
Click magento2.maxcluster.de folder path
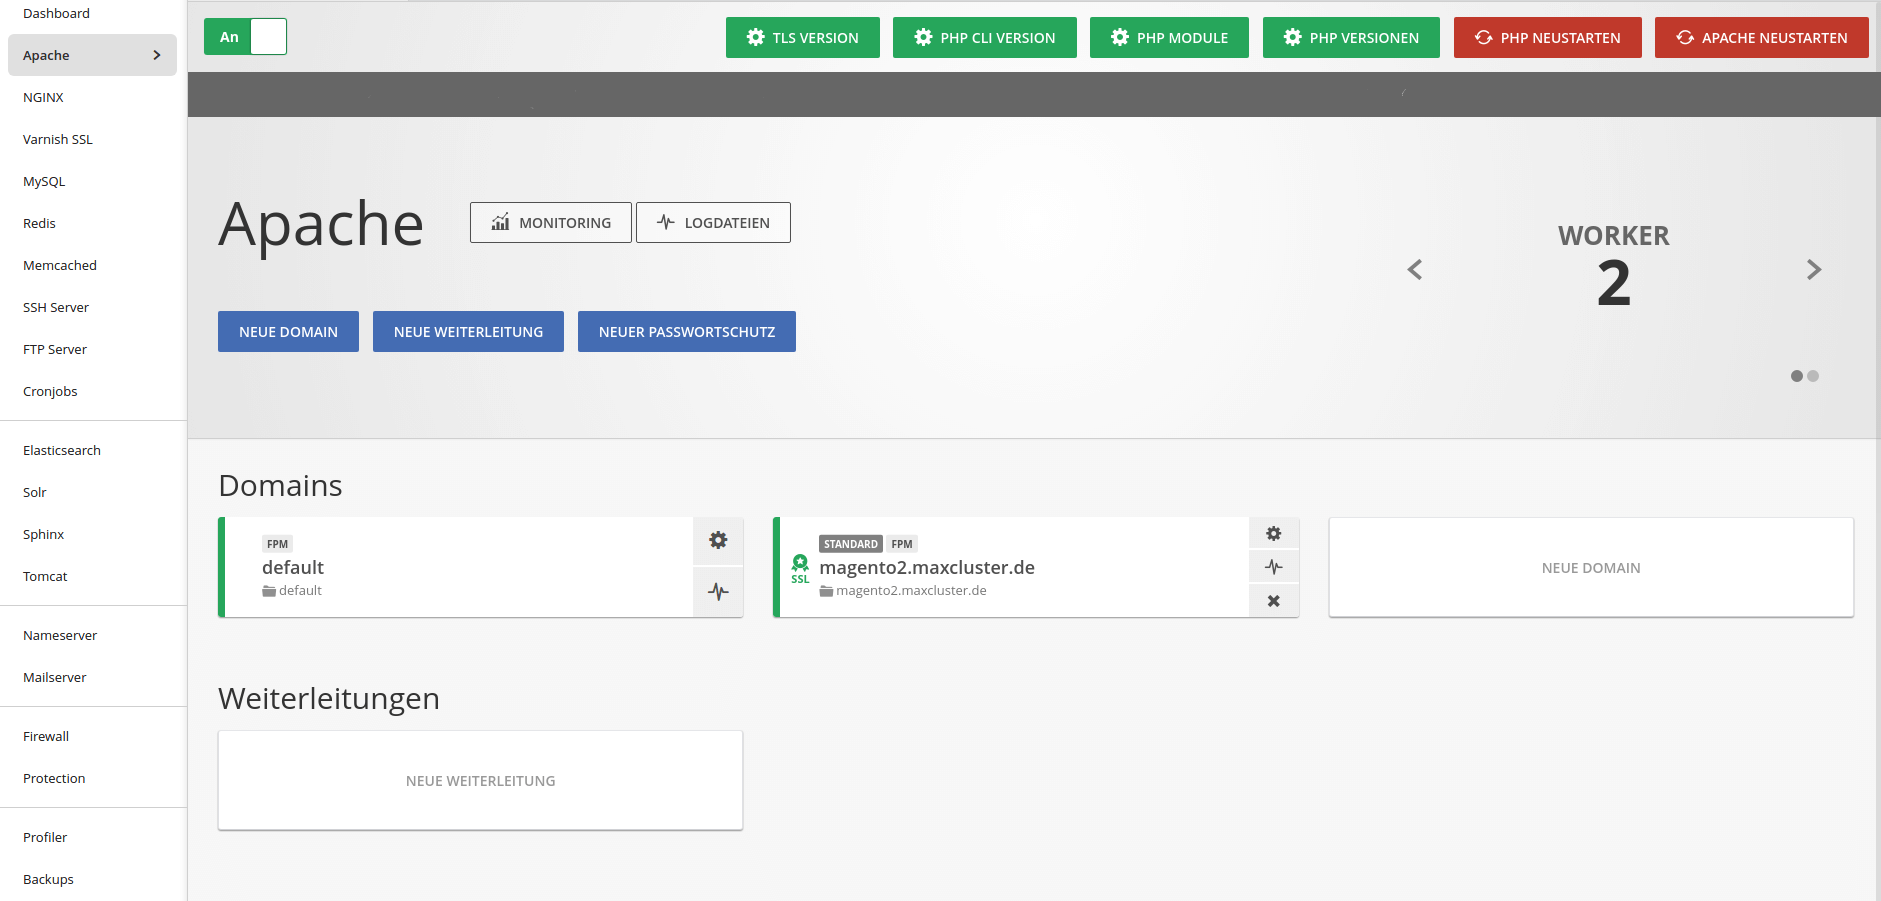903,590
